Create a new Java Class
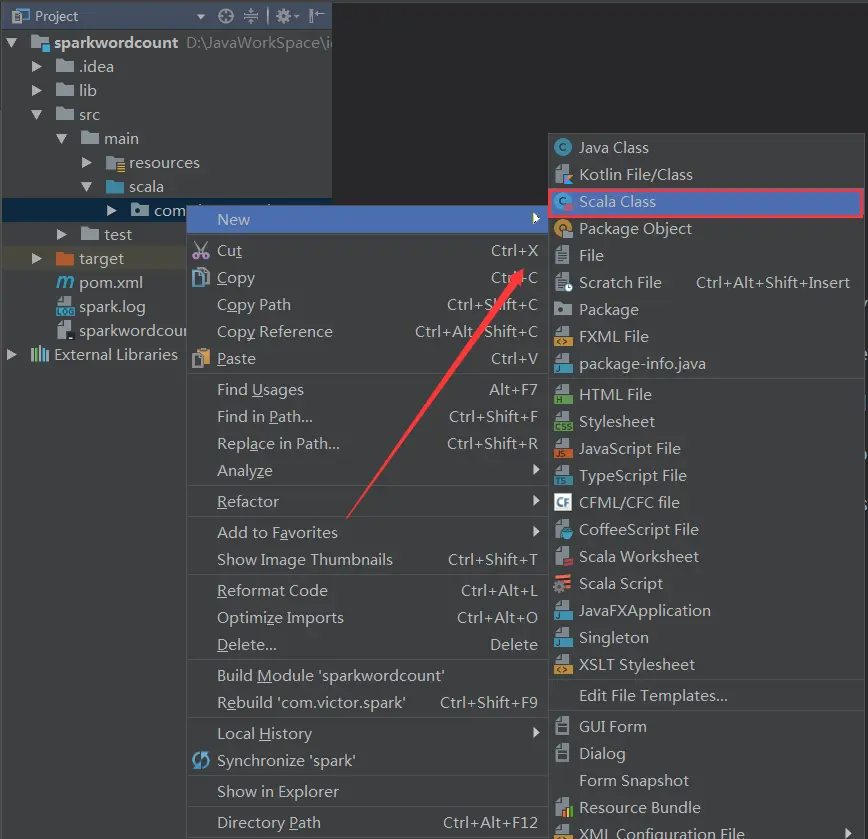 (x=706, y=148)
